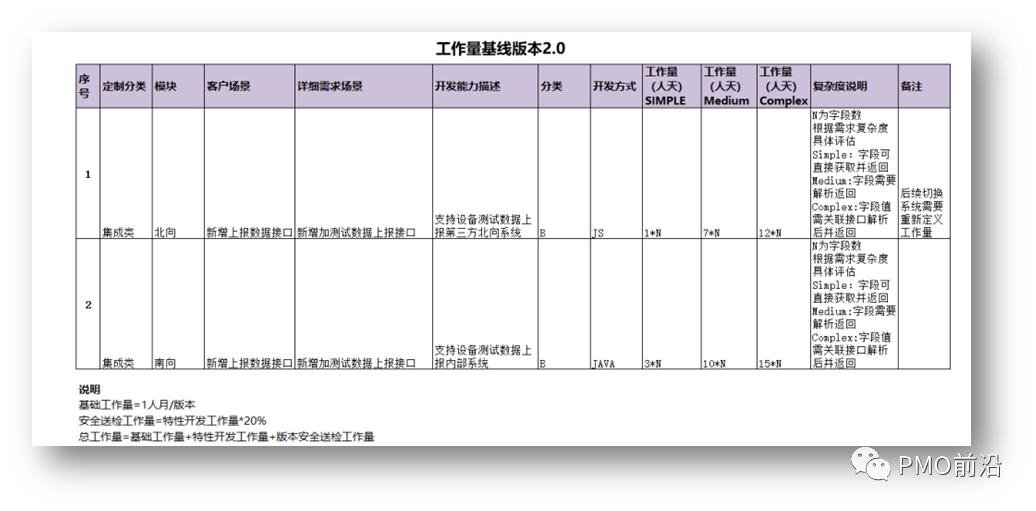Click the 模块 column header
Viewport: 1036px width, 511px height.
pos(178,87)
